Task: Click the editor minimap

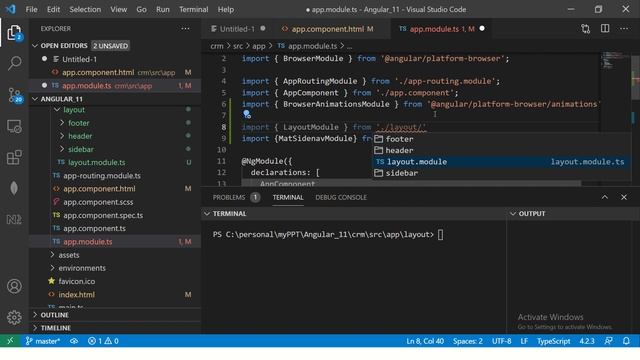Action: tap(615, 118)
